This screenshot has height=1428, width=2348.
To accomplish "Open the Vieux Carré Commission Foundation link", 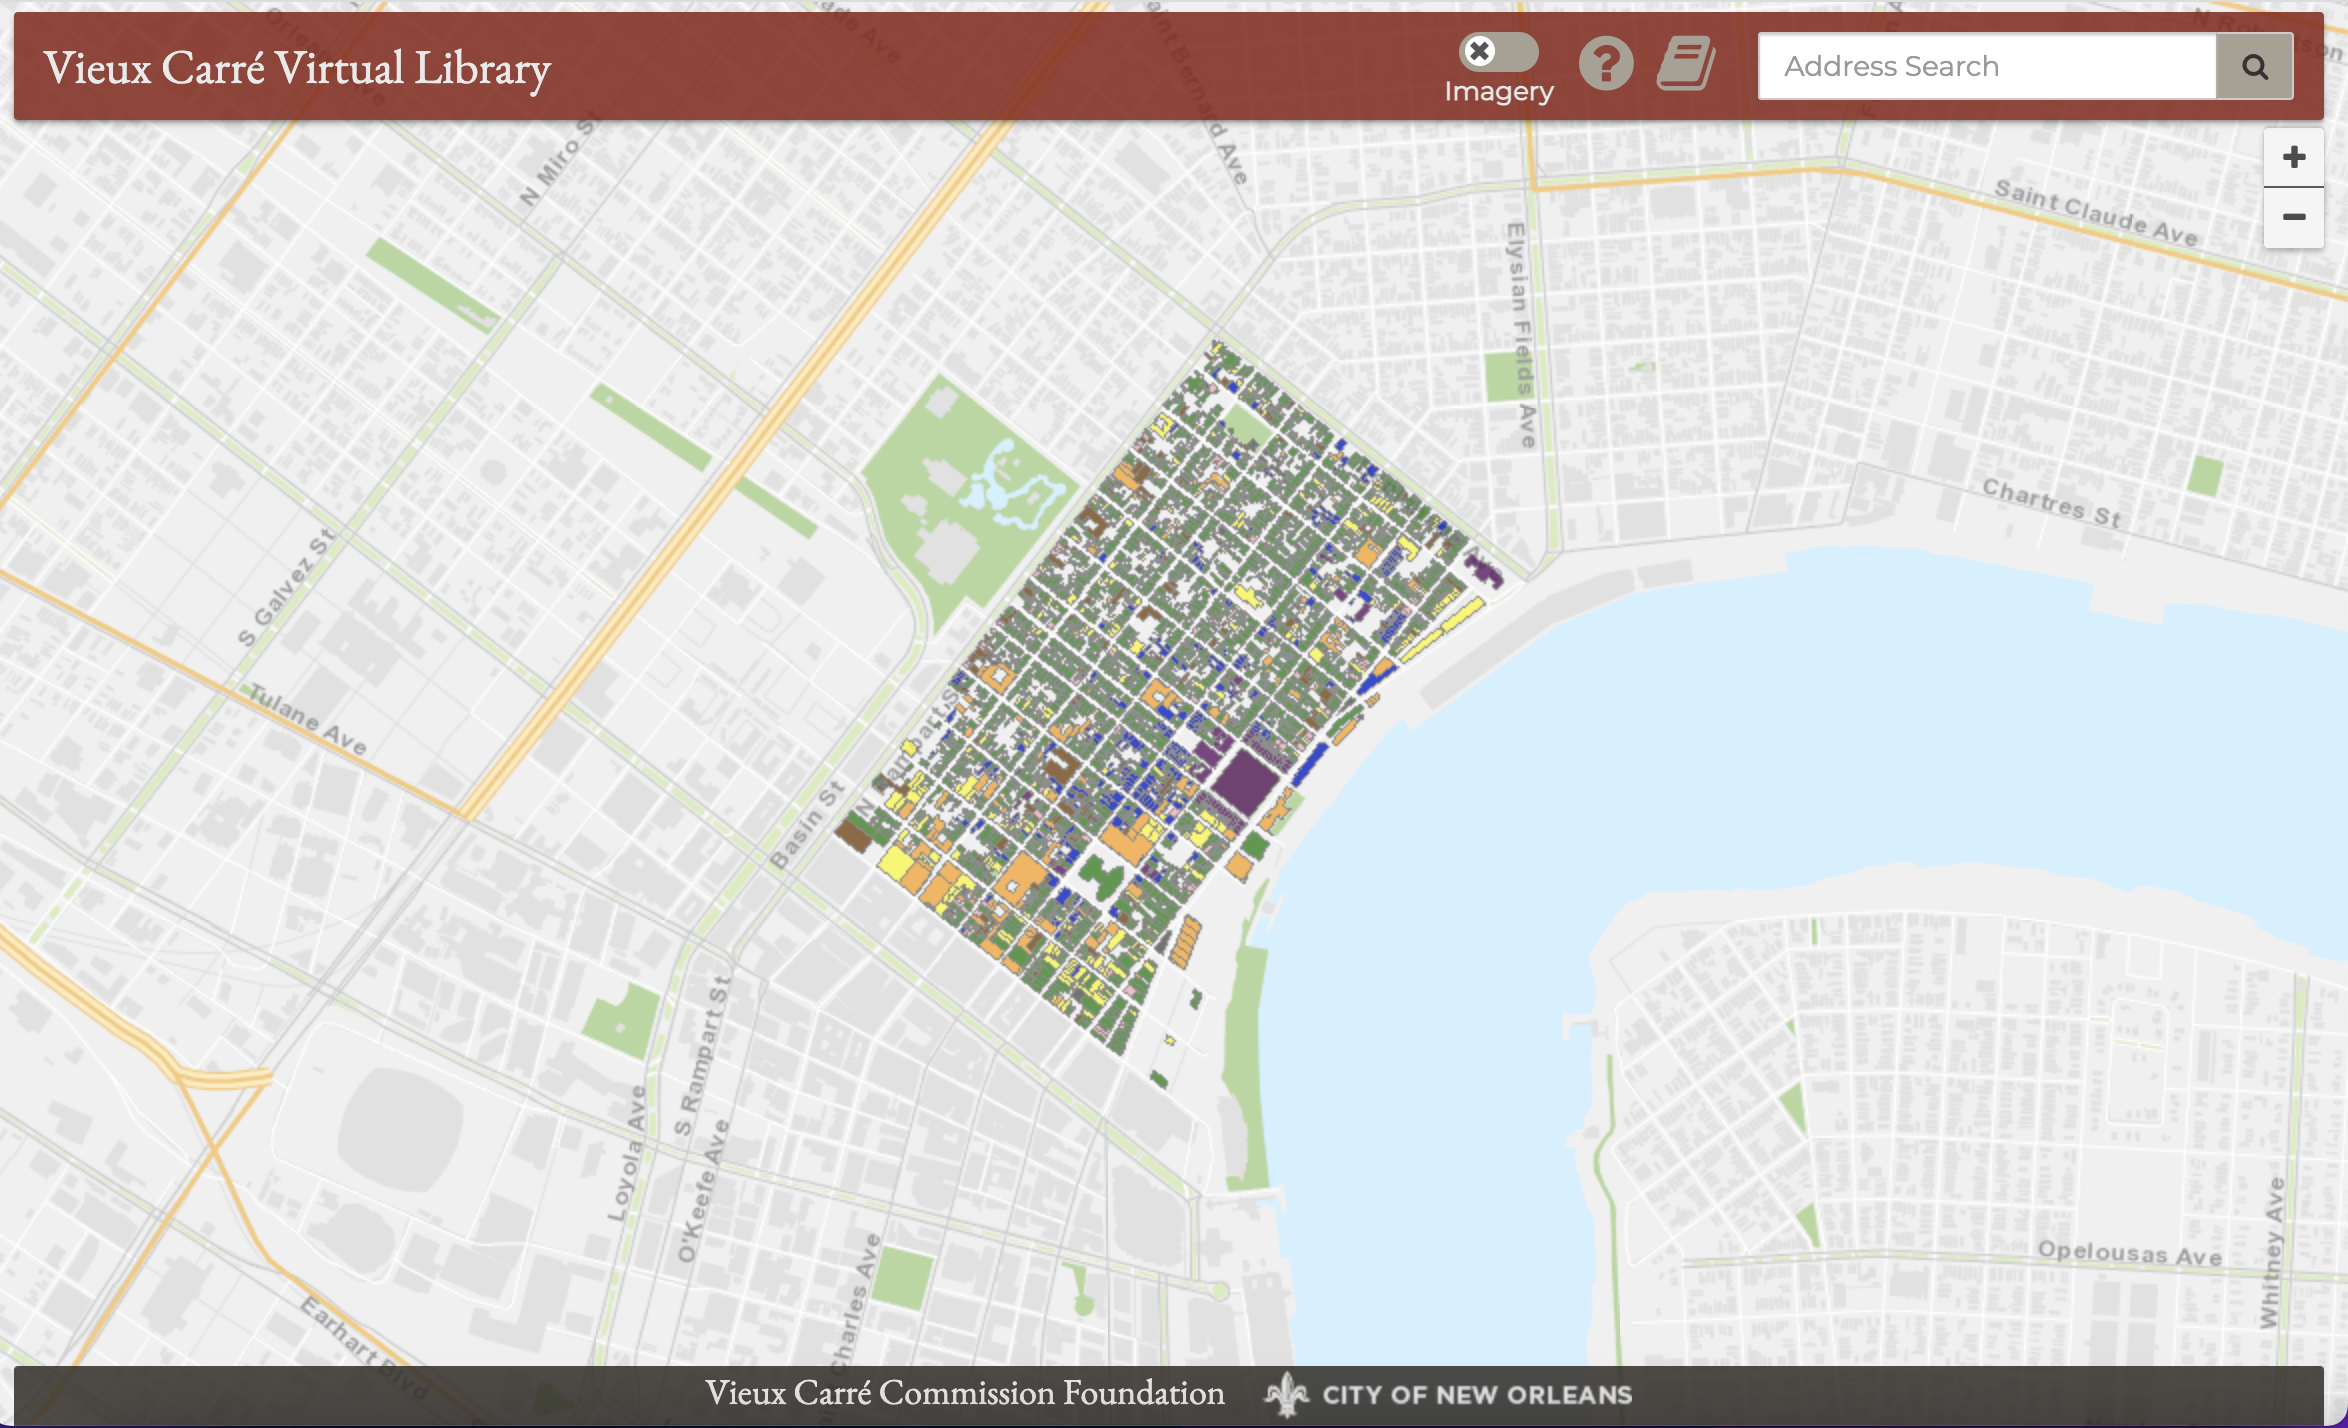I will (x=964, y=1393).
